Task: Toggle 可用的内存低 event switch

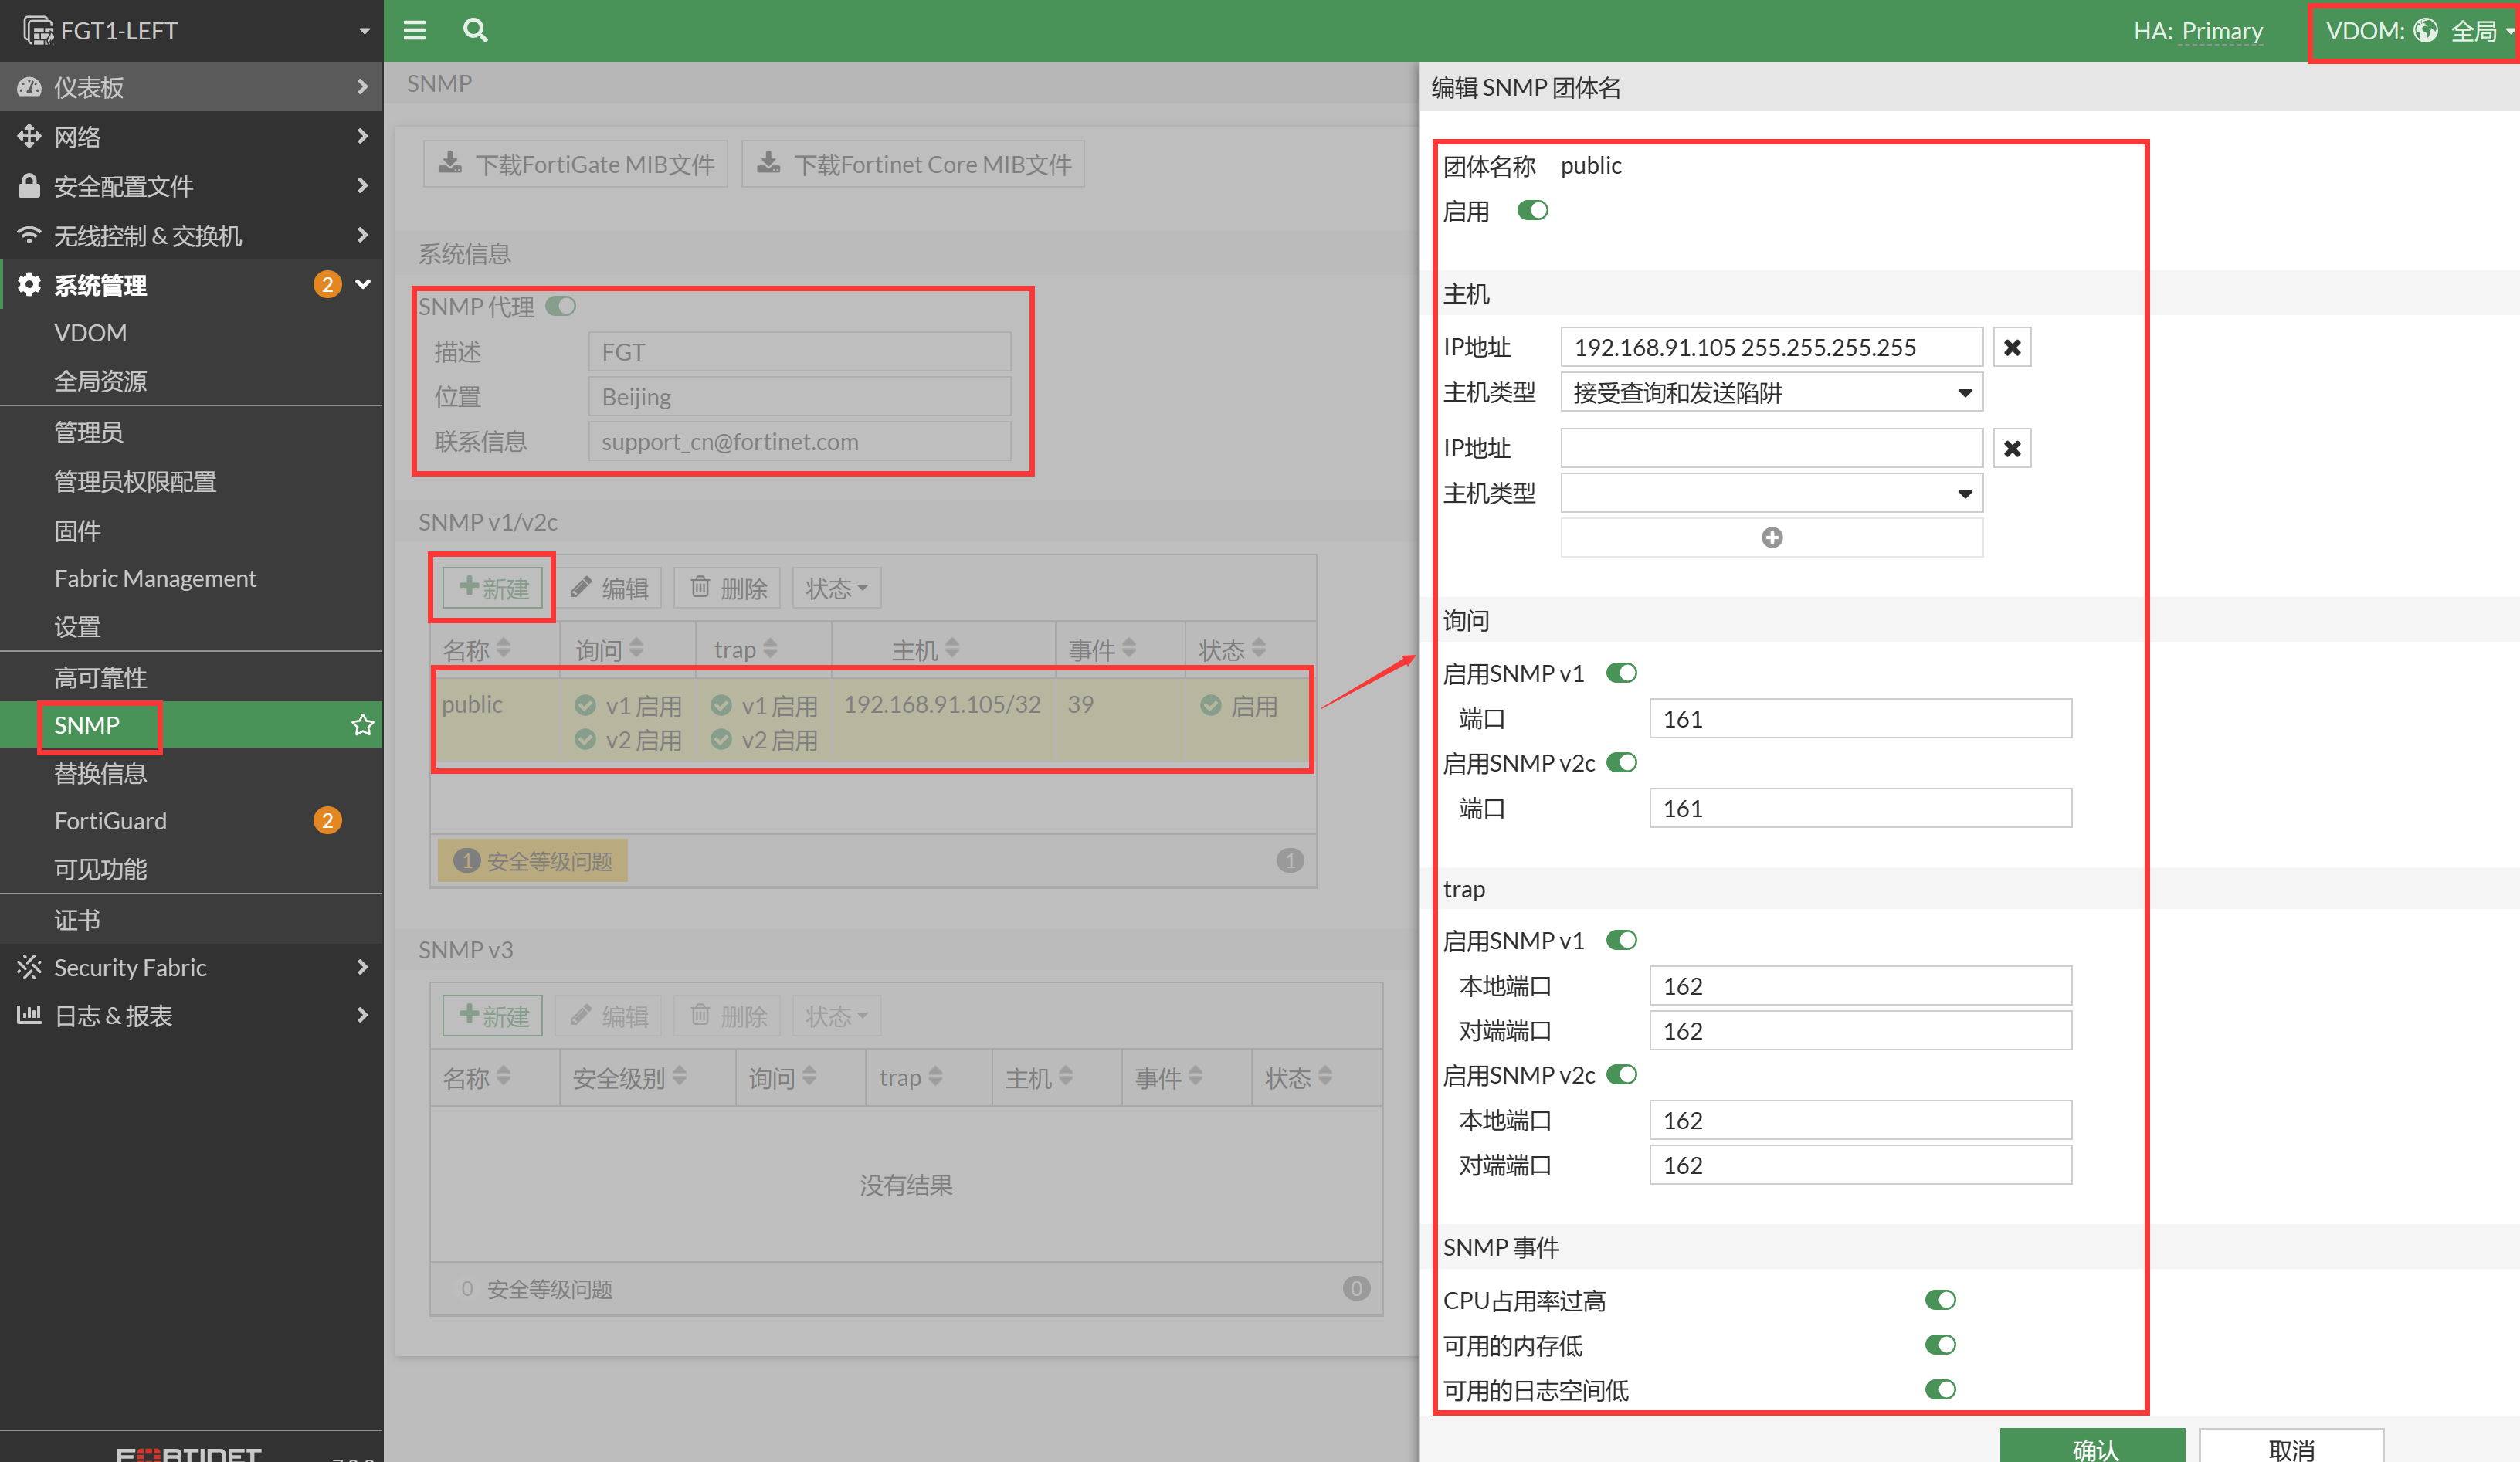Action: [1940, 1345]
